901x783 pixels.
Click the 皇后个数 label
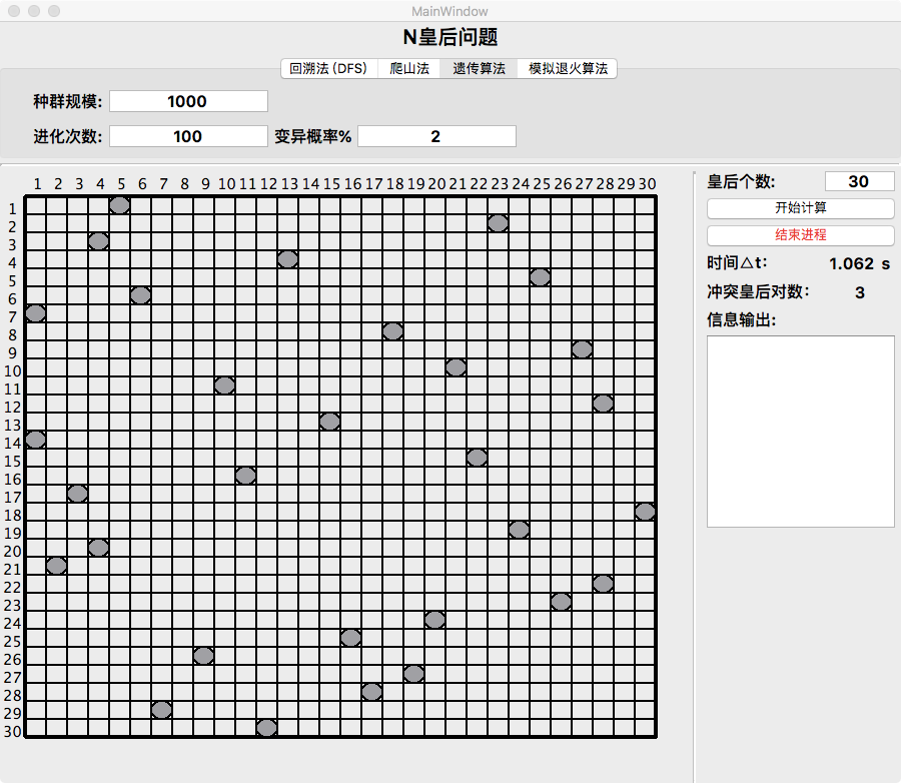[x=741, y=182]
